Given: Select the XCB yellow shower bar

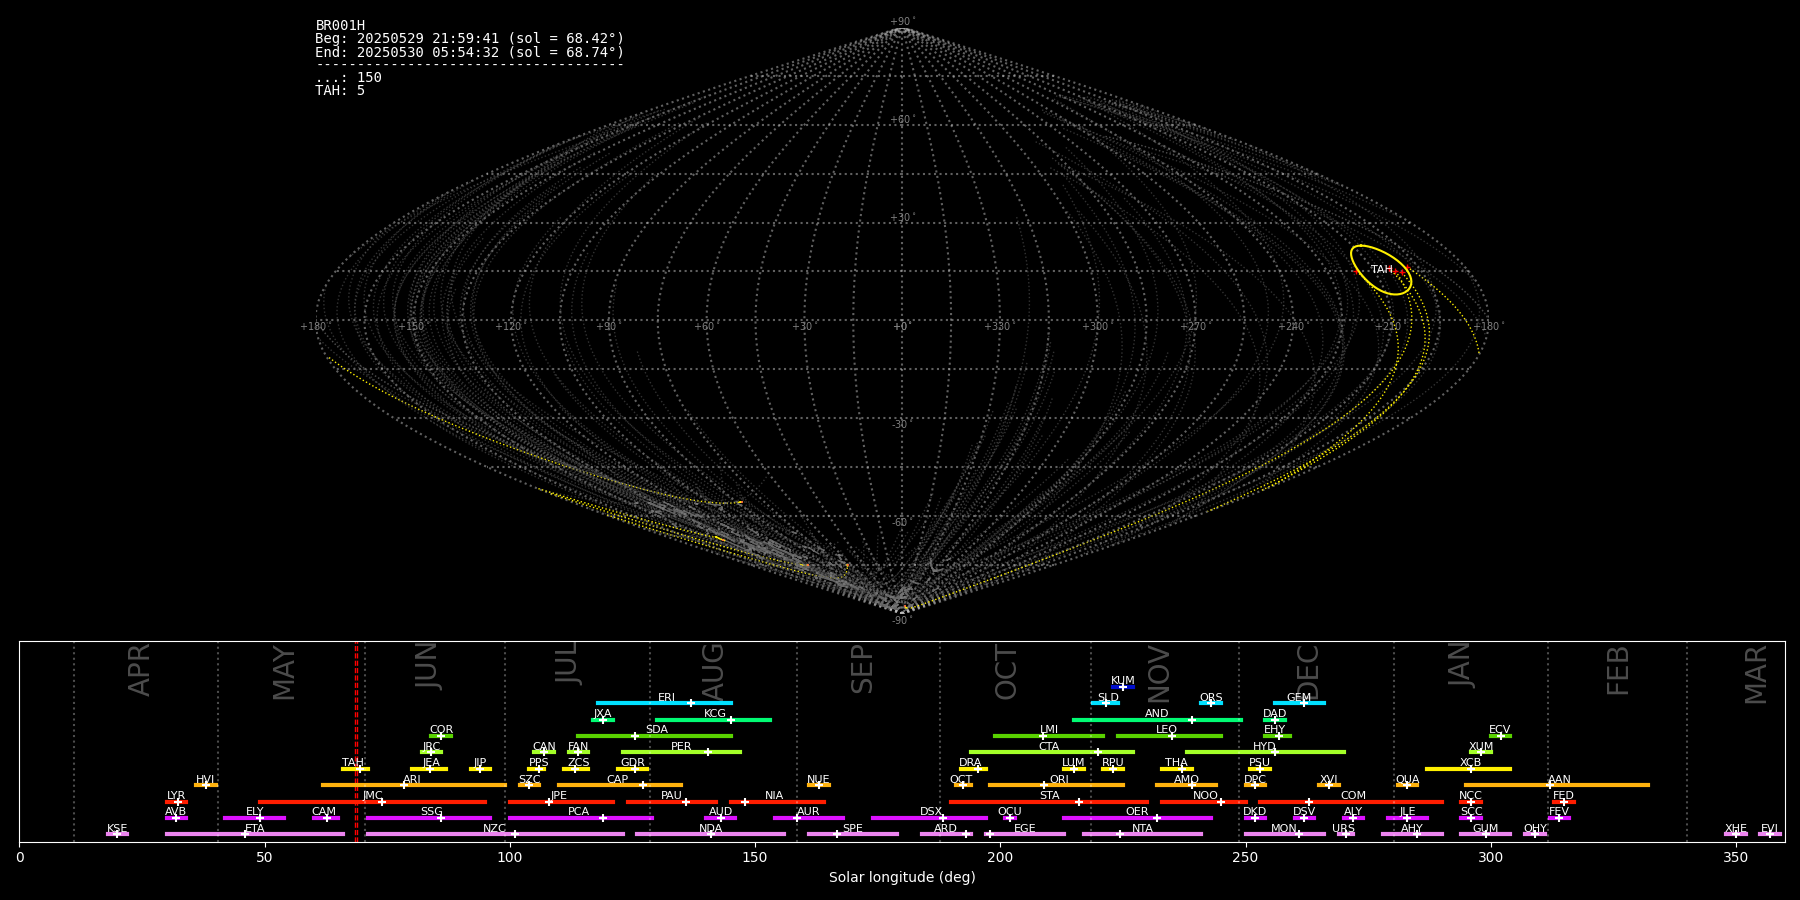Looking at the screenshot, I should click(1468, 769).
